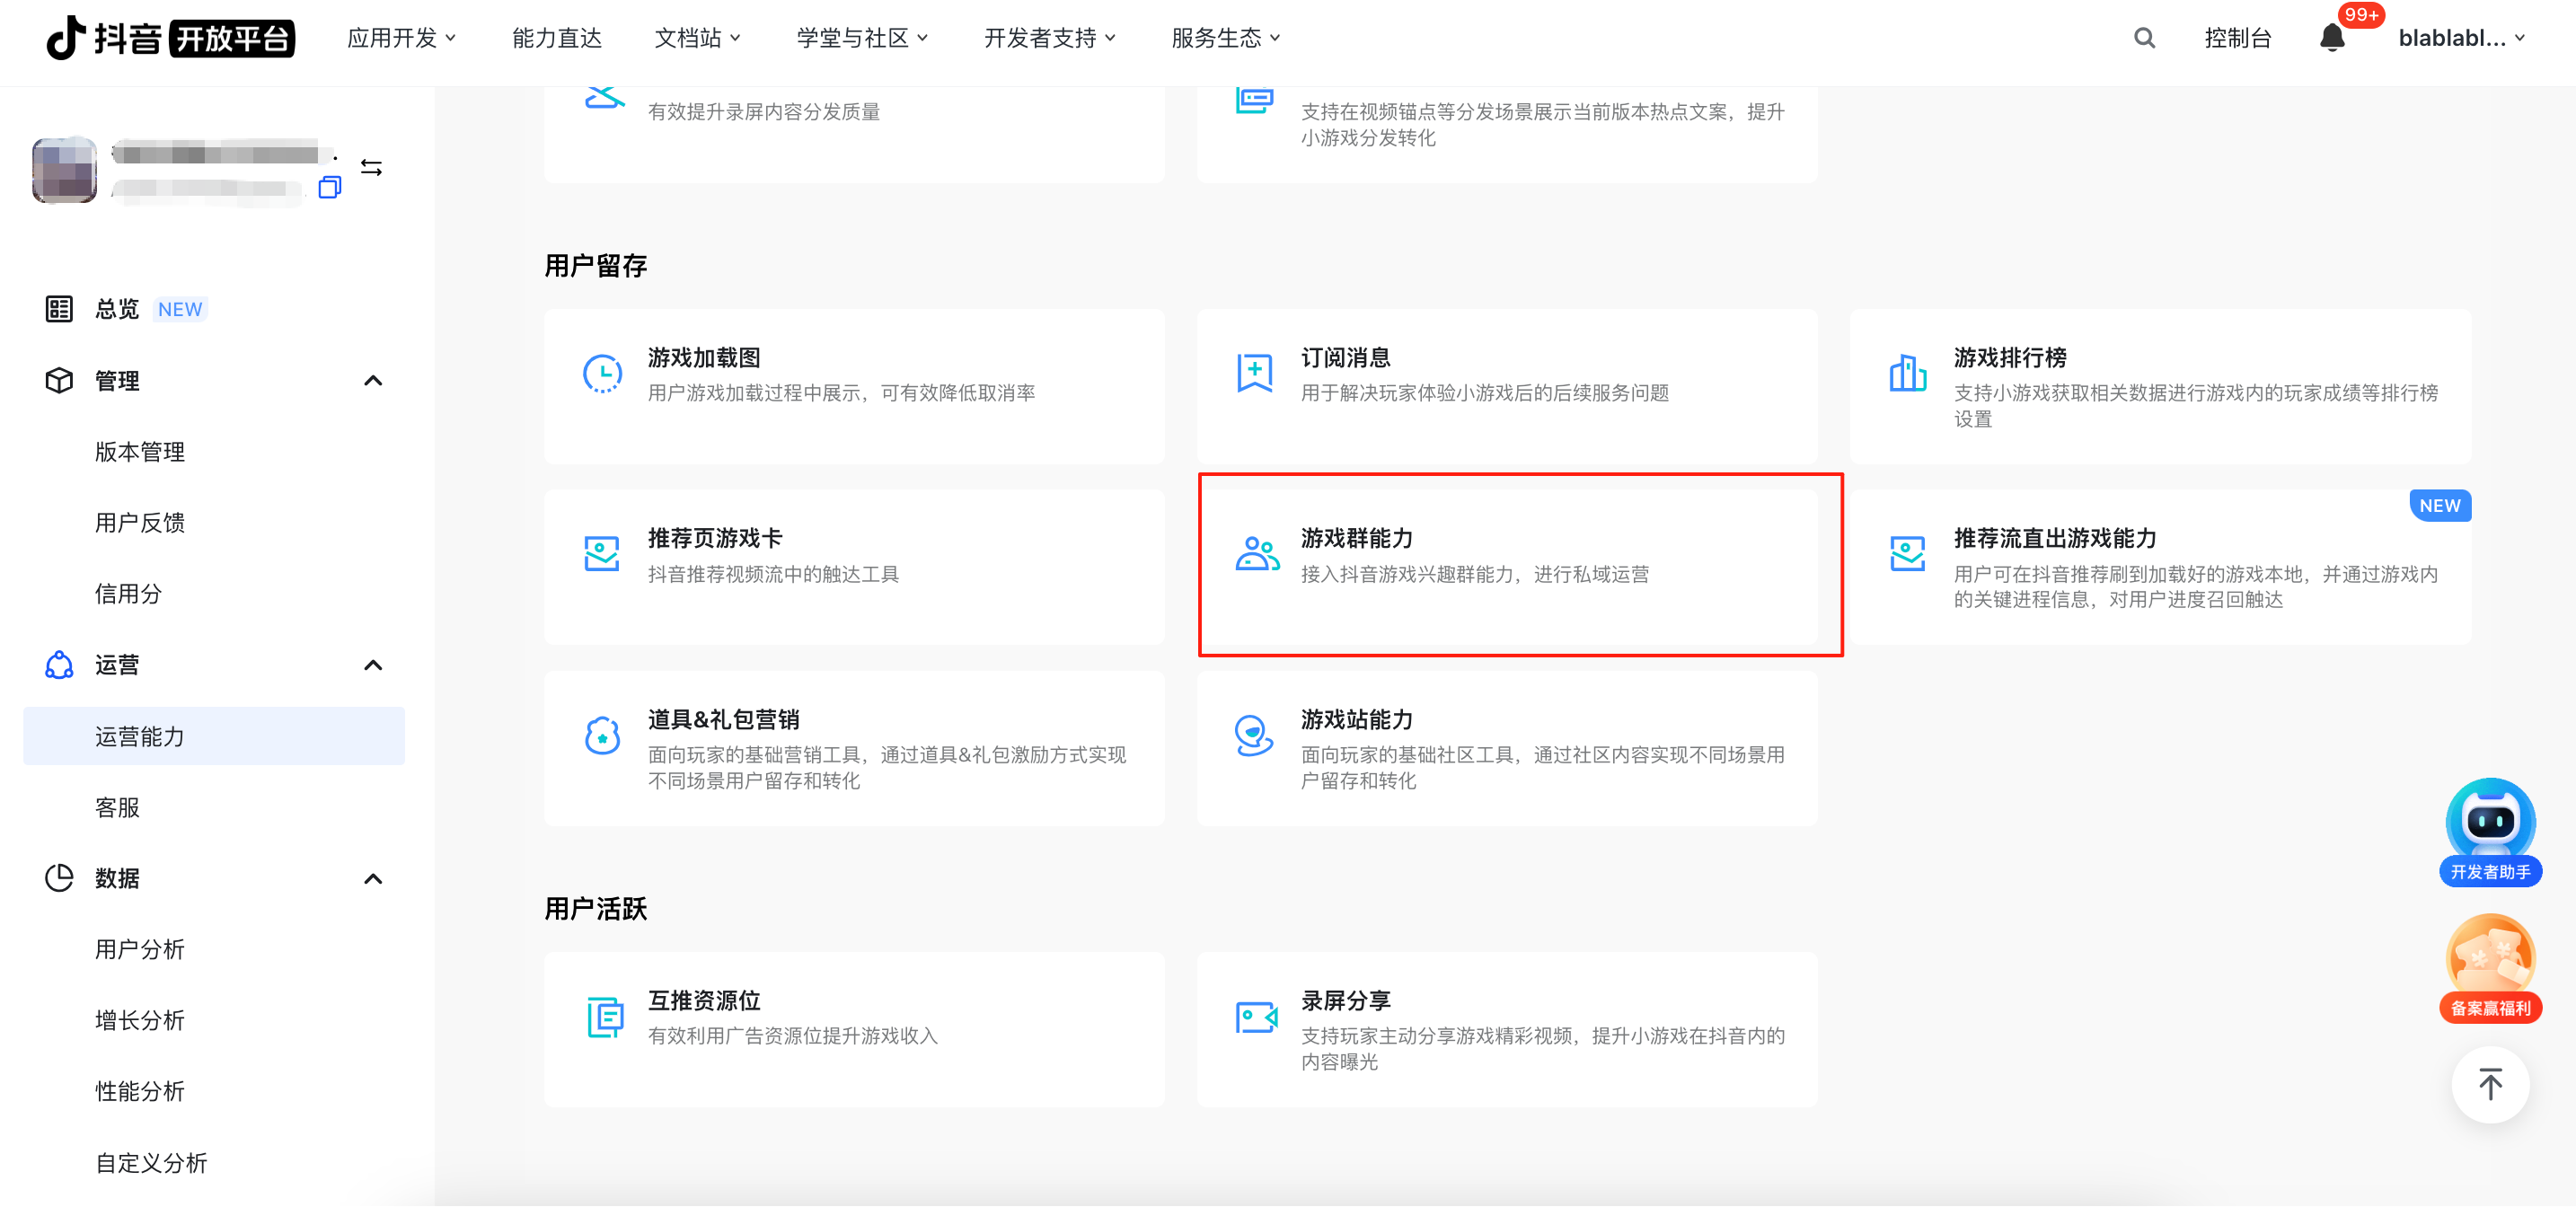Open 增长分析 in the sidebar
2576x1207 pixels.
click(140, 1020)
